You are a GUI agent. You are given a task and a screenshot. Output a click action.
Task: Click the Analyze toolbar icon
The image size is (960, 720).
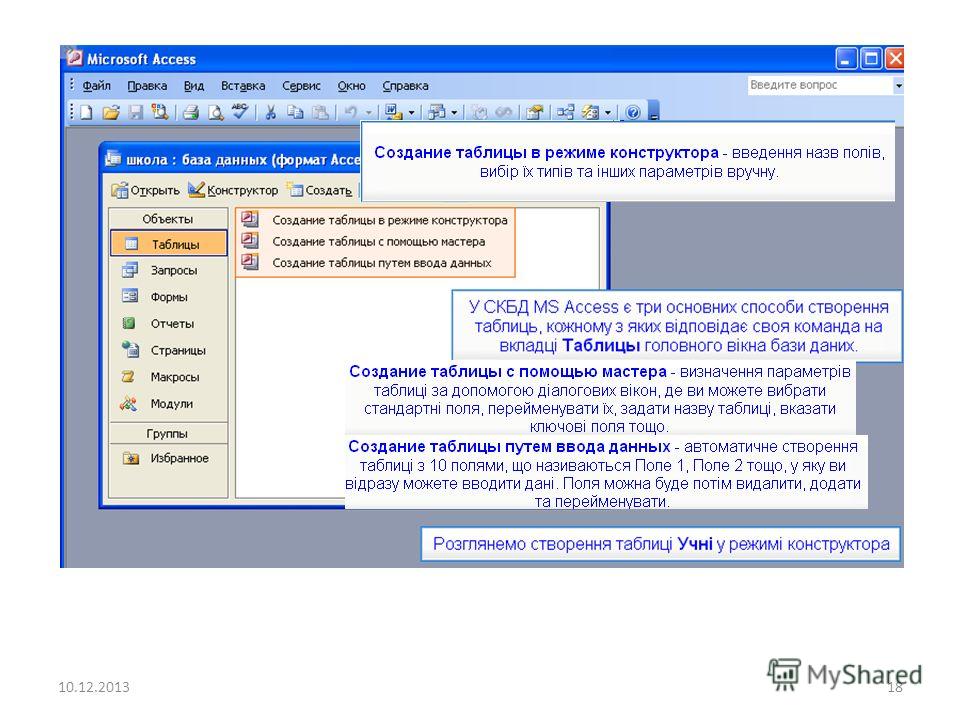pos(437,112)
